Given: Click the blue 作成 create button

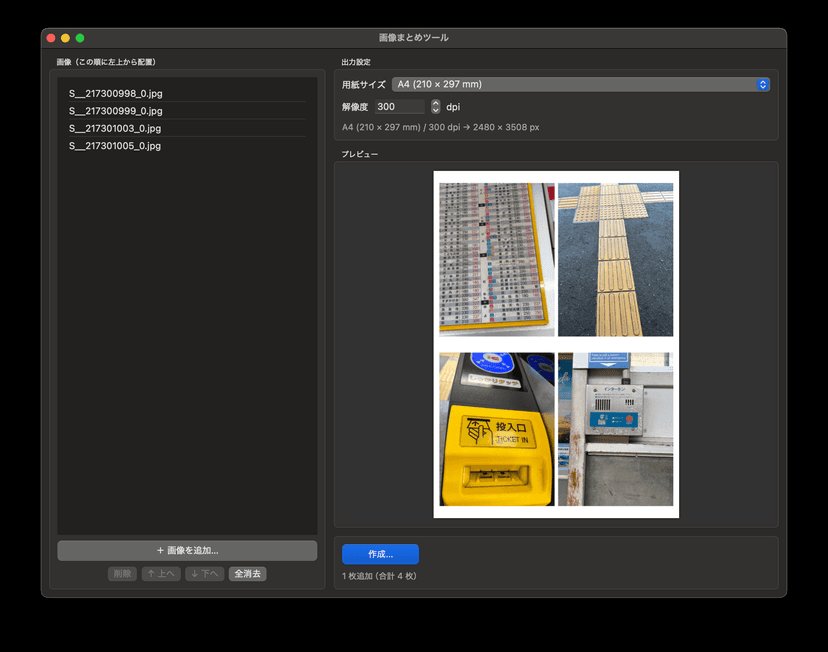Looking at the screenshot, I should (x=380, y=554).
